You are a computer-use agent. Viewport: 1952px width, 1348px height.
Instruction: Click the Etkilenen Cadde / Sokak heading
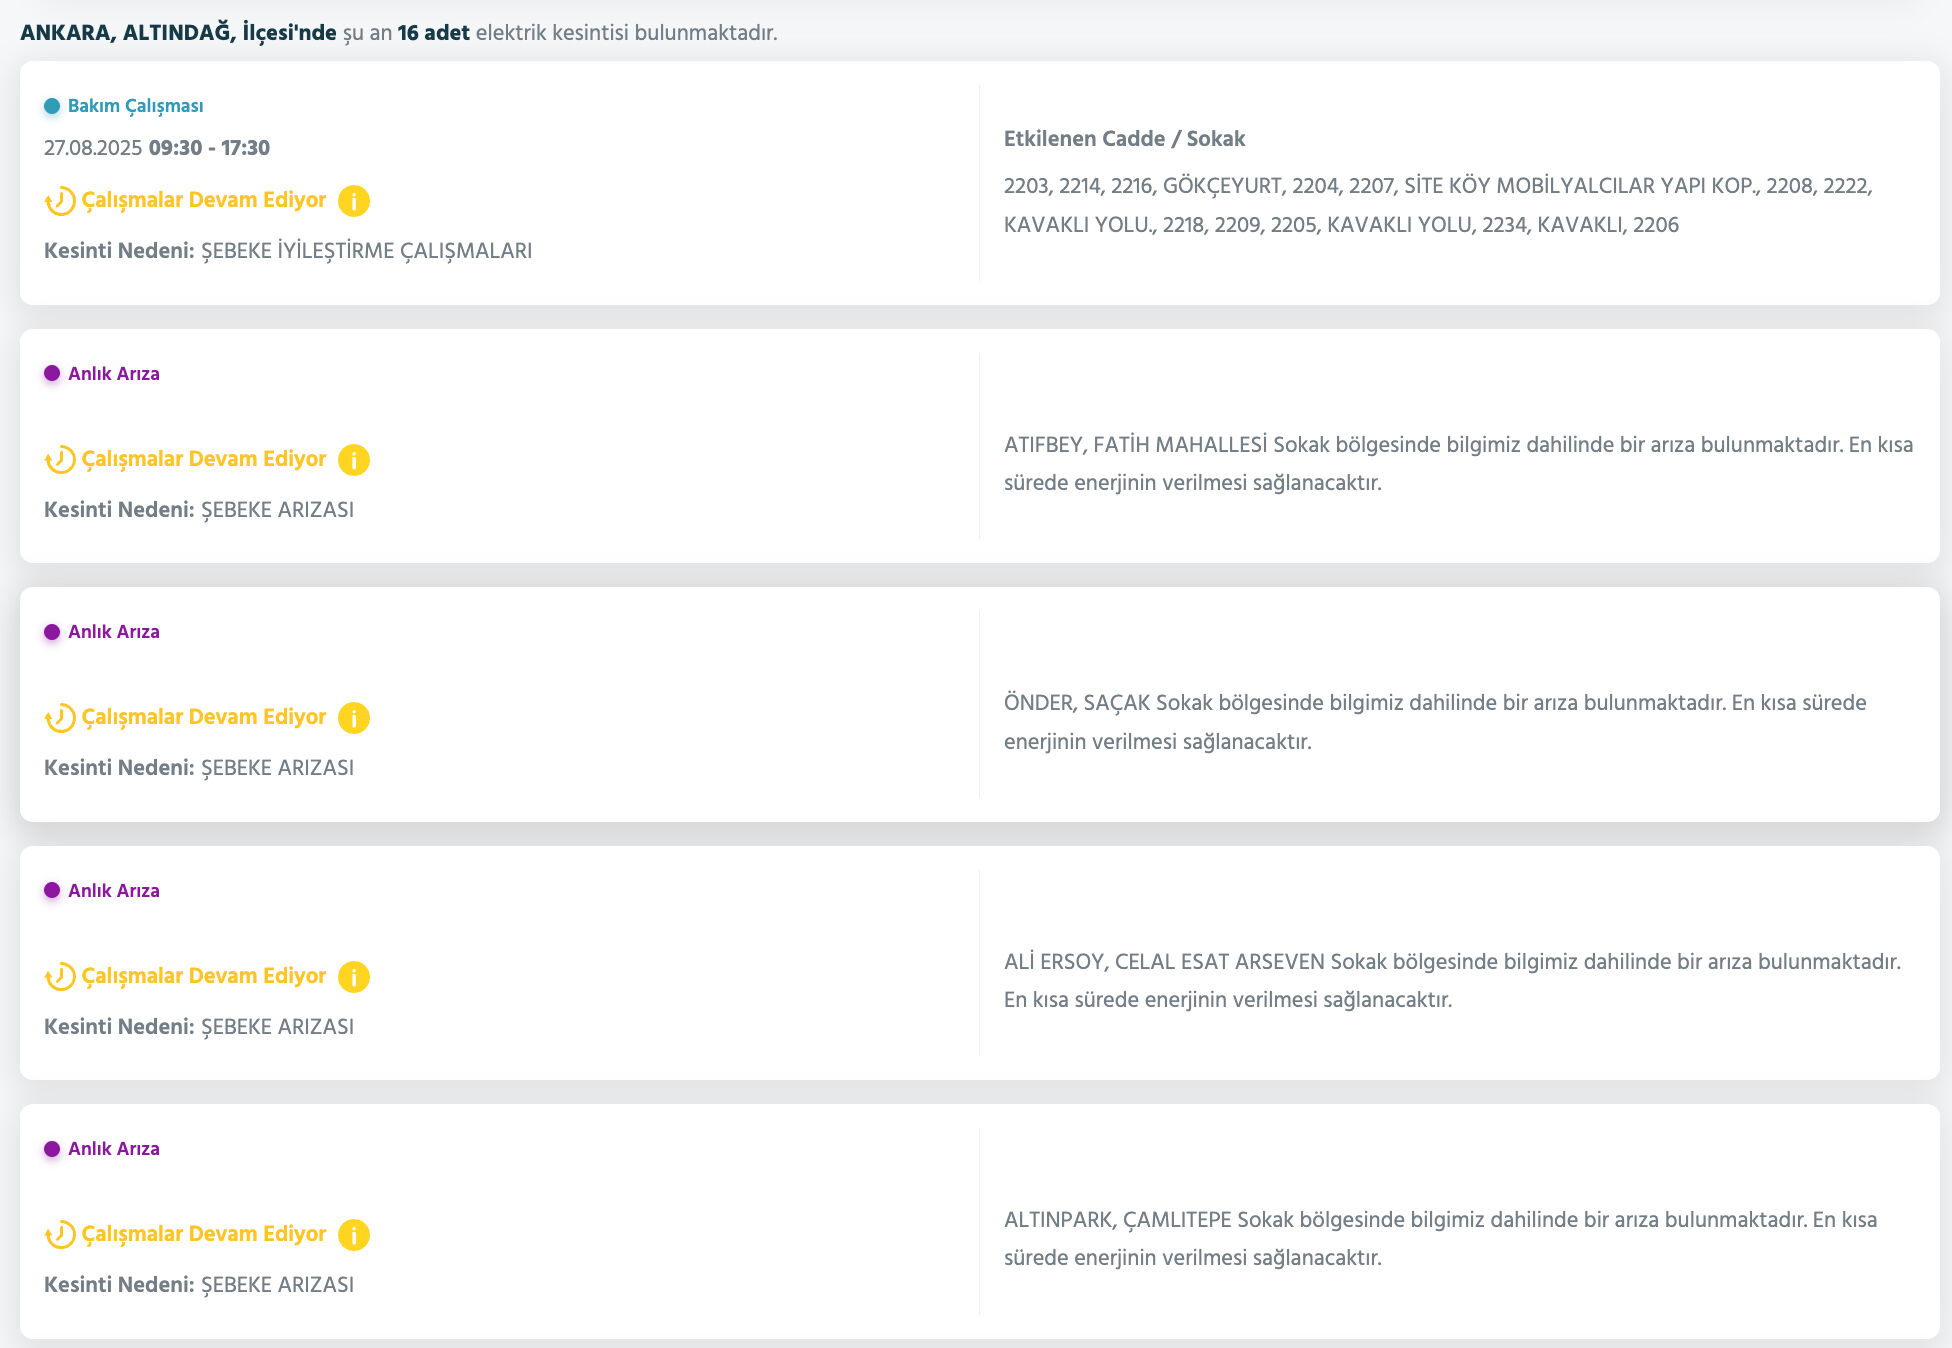1124,139
